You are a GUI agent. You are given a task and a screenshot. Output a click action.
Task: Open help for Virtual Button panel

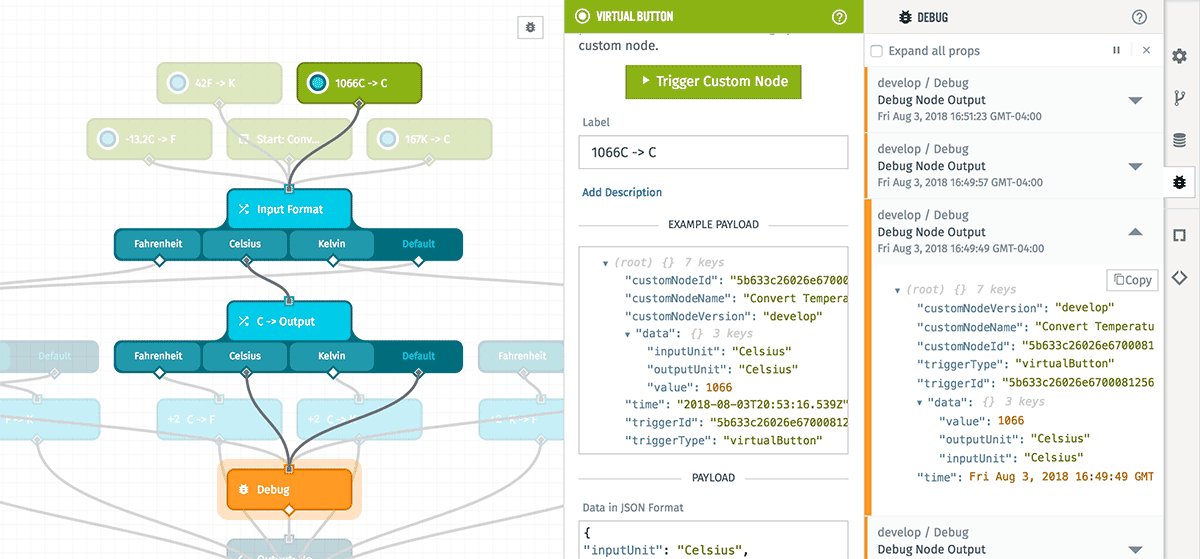[839, 17]
